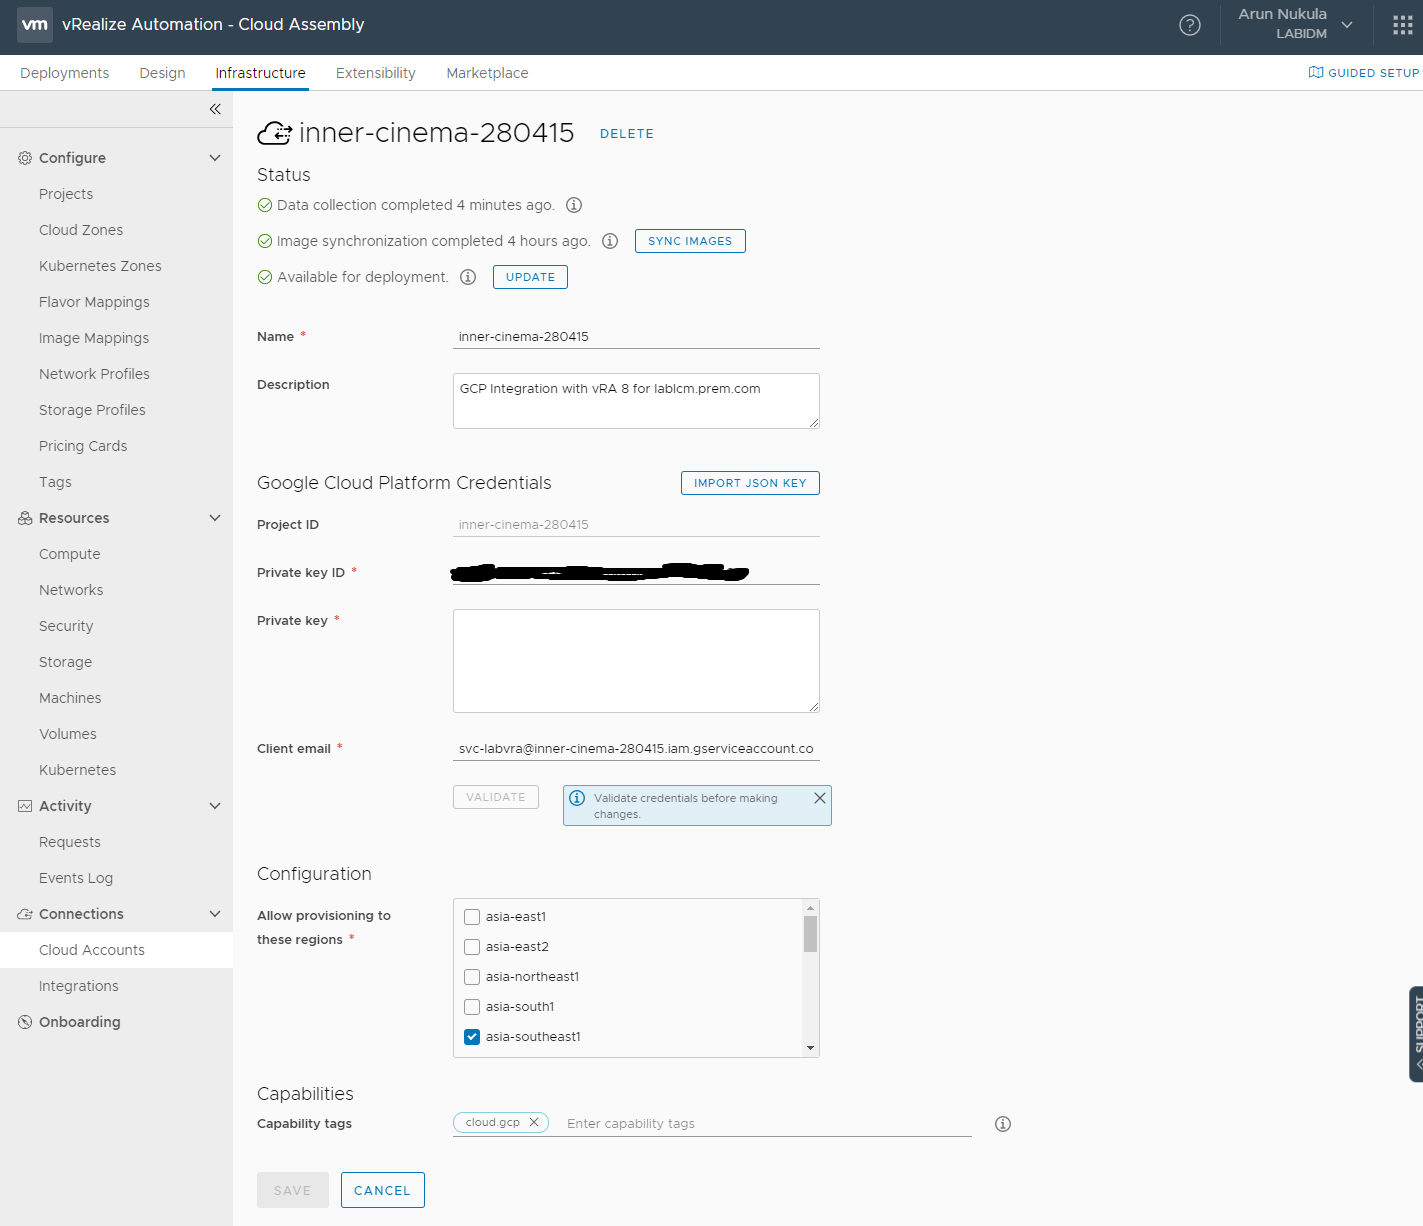Click info icon next to data collection status

pyautogui.click(x=574, y=205)
